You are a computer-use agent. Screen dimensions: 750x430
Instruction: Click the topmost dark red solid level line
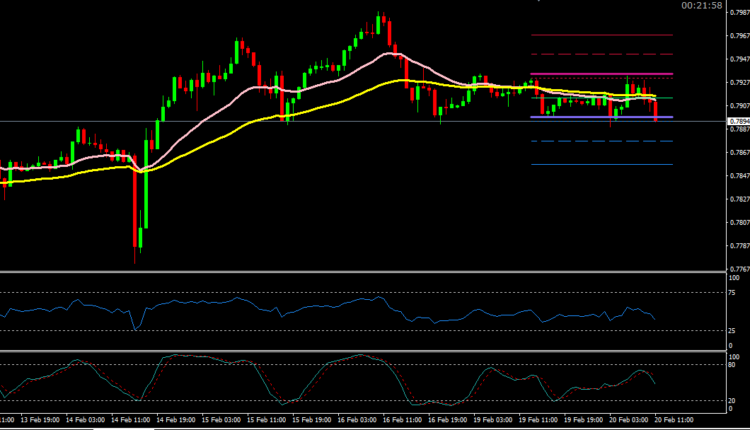(600, 35)
